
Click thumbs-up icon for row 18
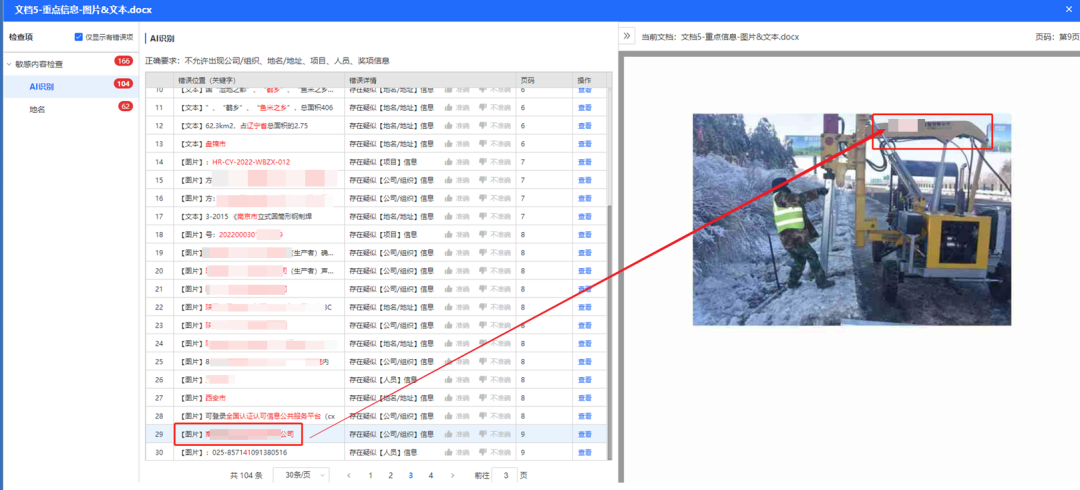tap(449, 235)
